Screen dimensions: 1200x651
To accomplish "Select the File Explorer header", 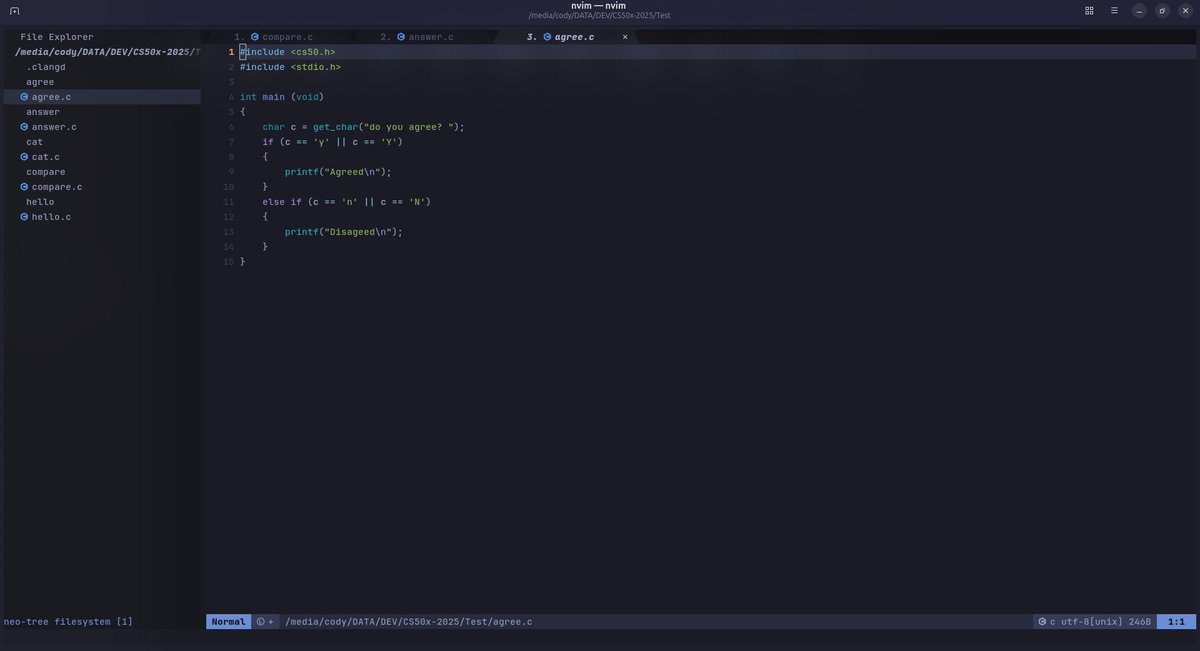I will pos(57,37).
